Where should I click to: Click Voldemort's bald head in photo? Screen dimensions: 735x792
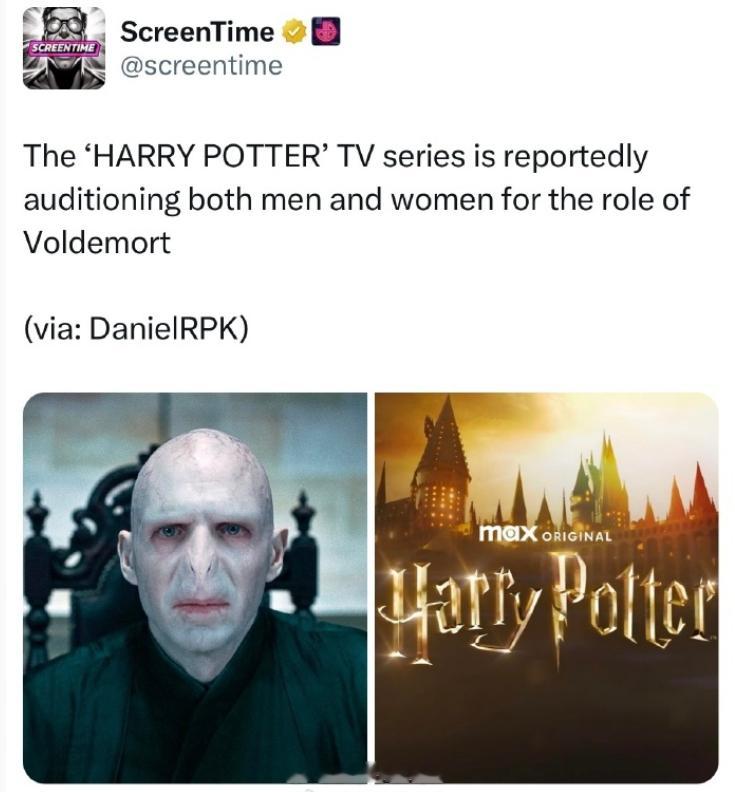tap(202, 465)
